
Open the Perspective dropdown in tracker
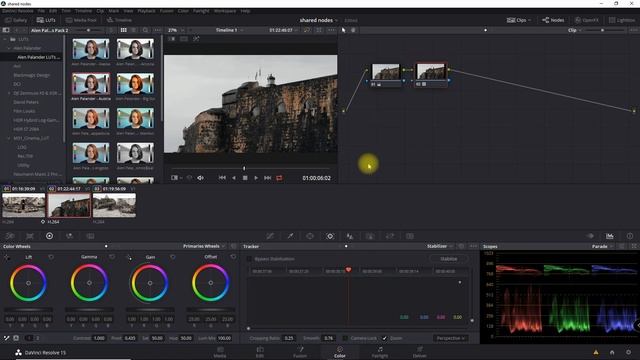[x=451, y=338]
